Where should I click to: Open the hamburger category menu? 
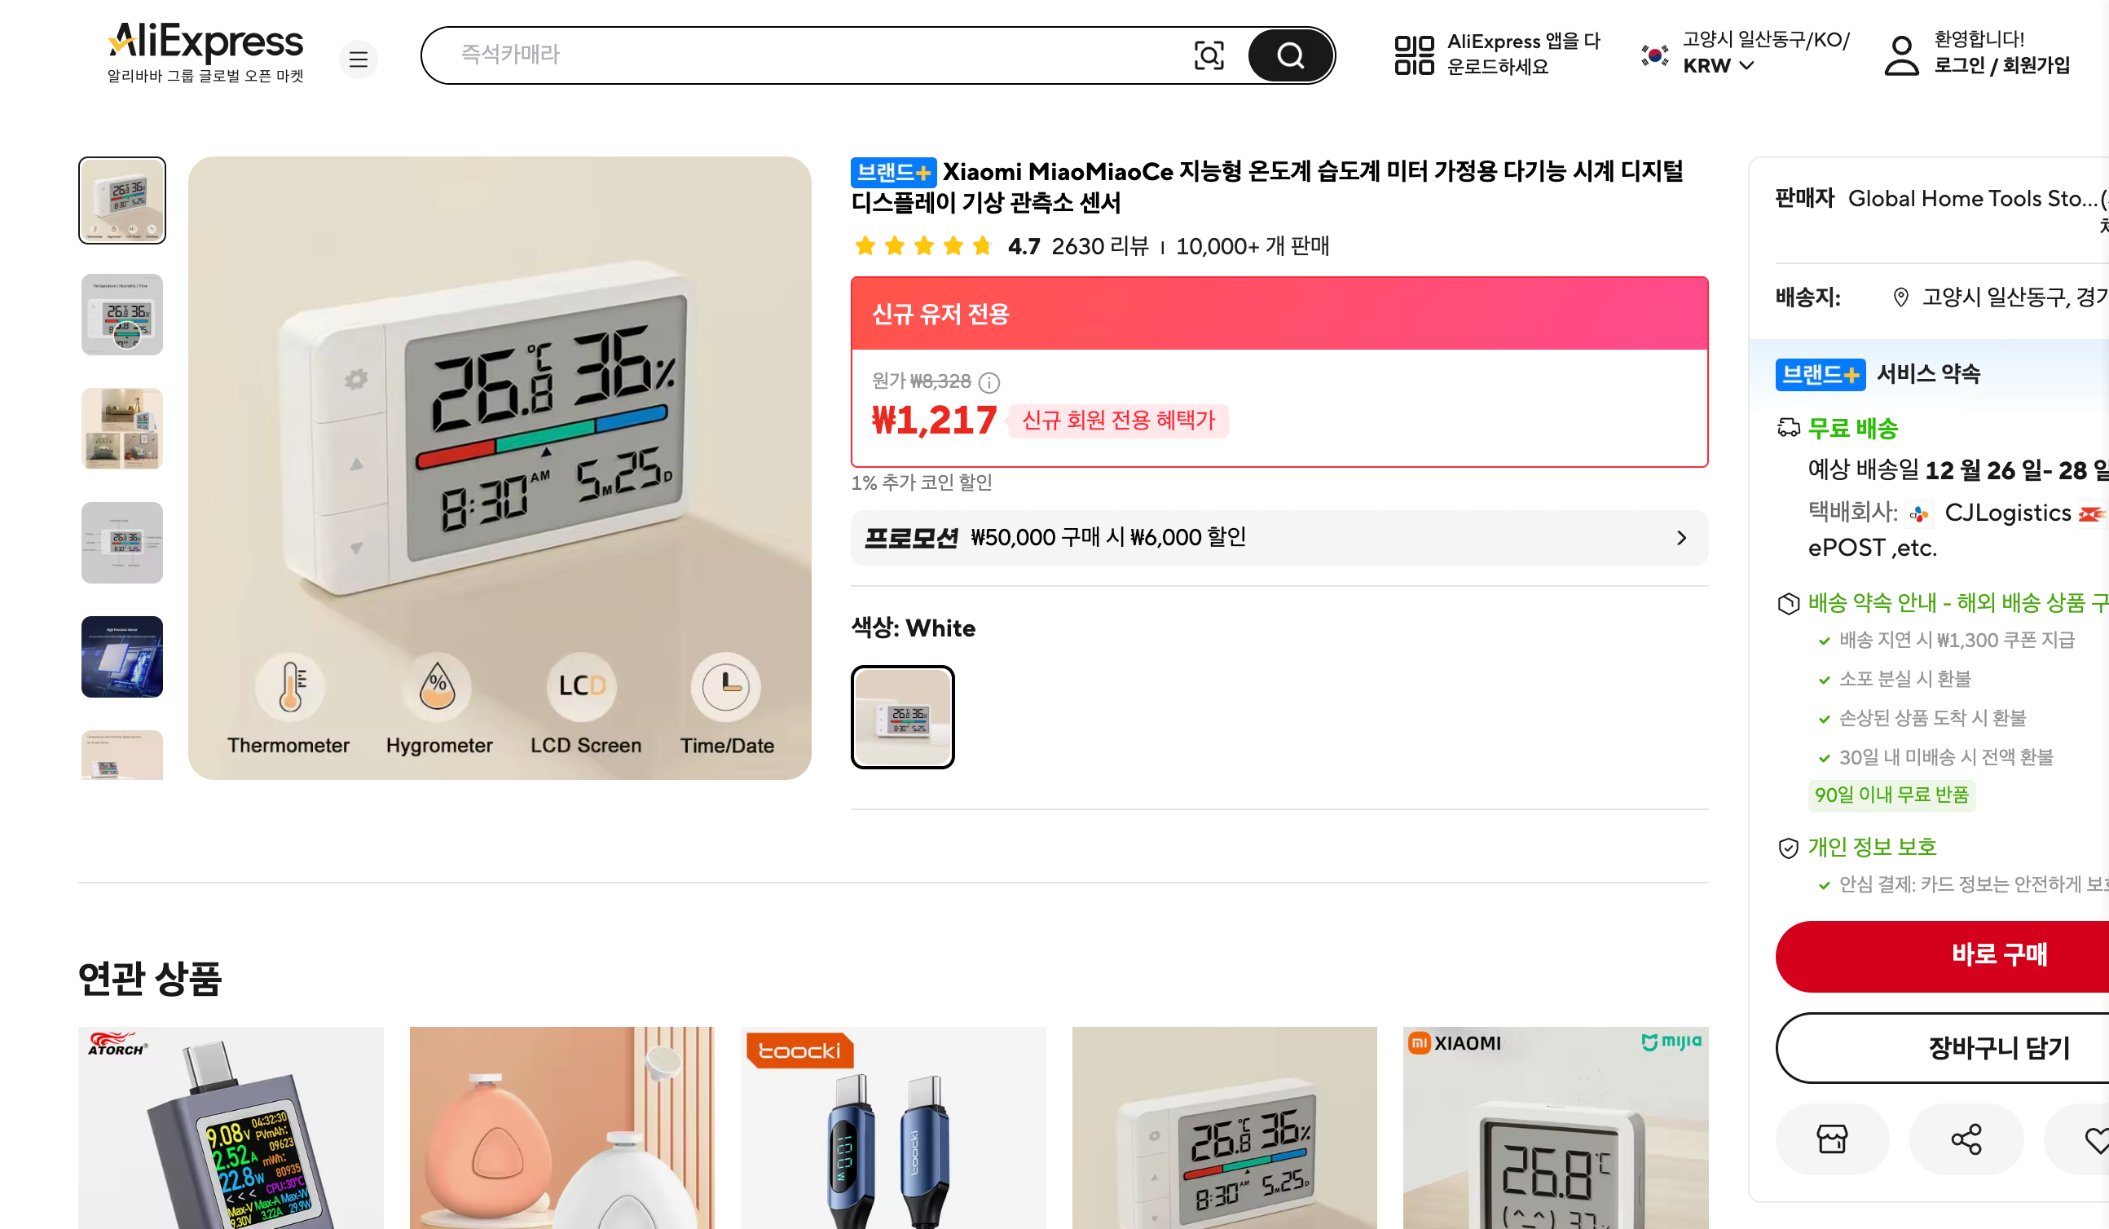coord(358,60)
